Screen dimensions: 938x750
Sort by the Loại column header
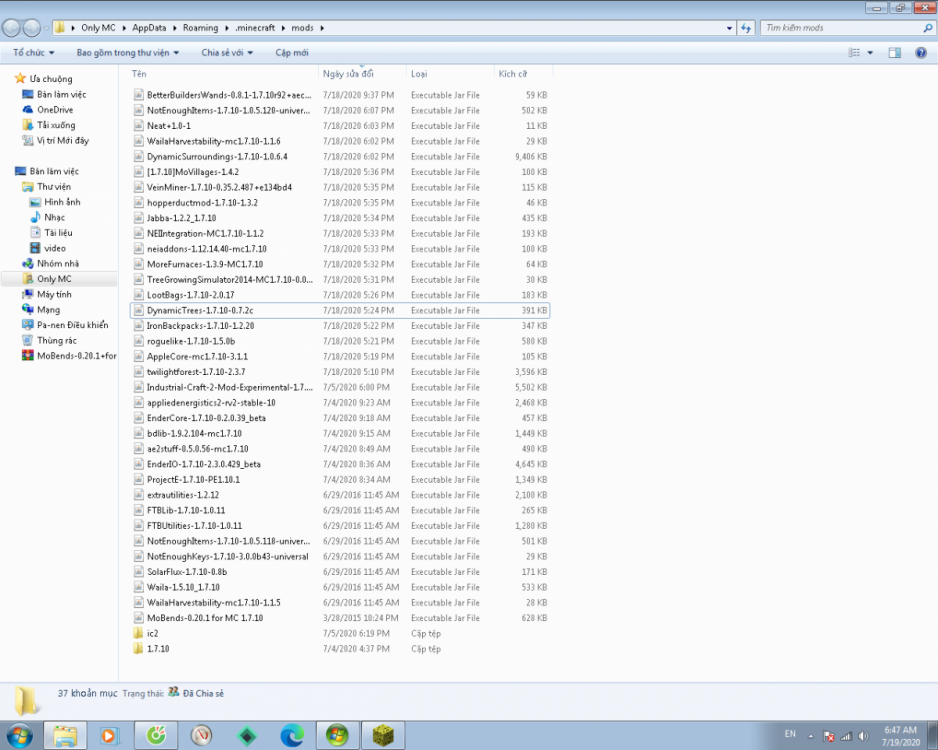tap(450, 74)
